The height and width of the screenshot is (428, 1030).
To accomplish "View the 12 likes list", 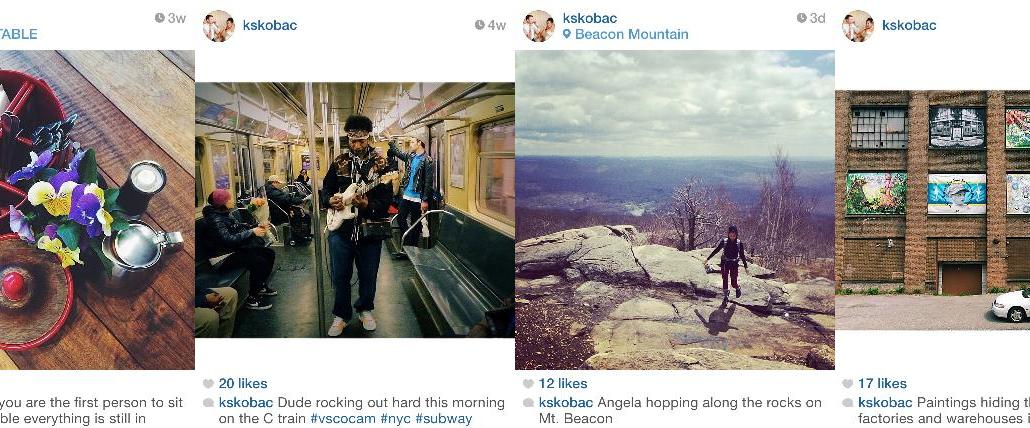I will (x=563, y=383).
